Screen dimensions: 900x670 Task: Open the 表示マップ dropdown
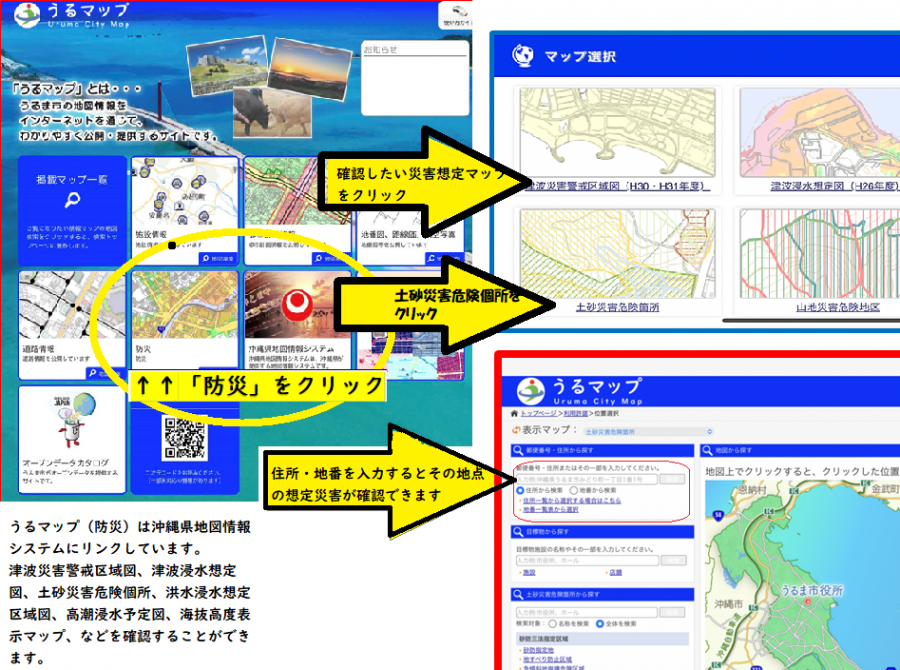click(648, 432)
